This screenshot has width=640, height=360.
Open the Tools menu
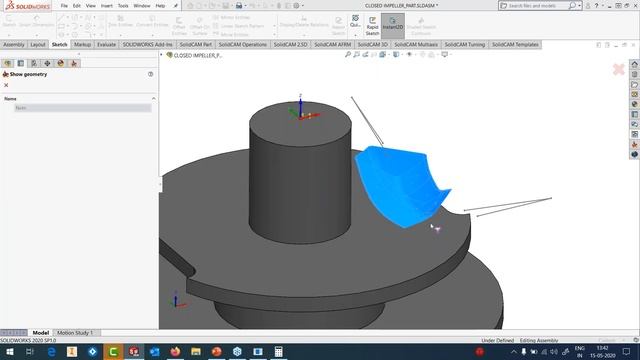click(123, 6)
